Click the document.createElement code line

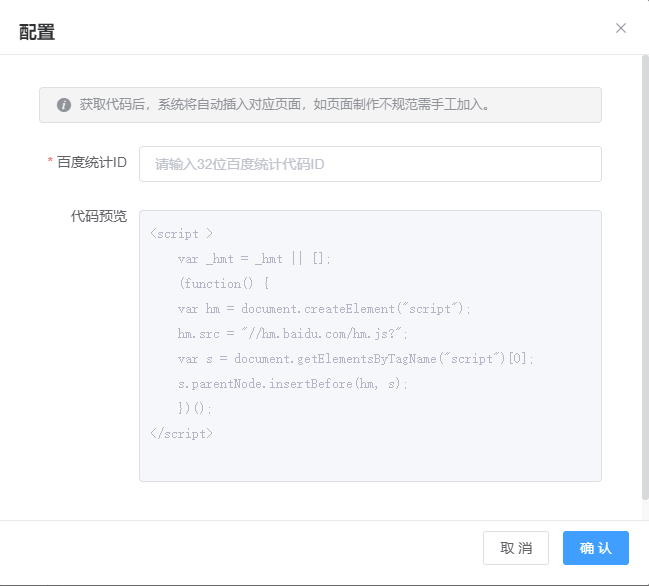coord(324,309)
